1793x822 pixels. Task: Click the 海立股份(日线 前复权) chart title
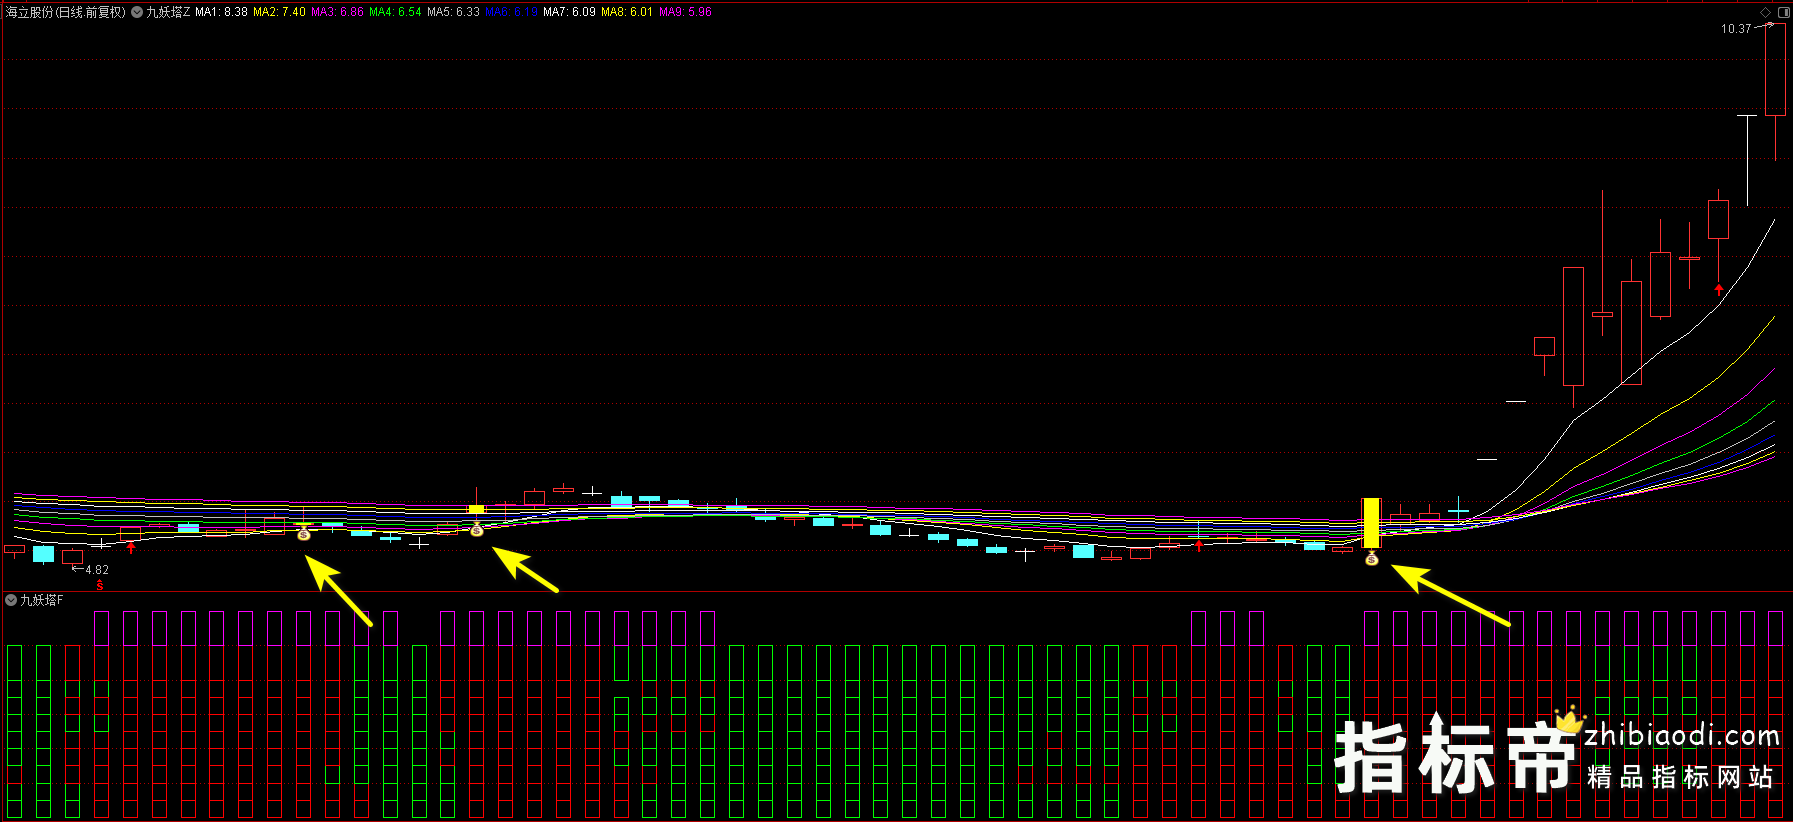[66, 12]
